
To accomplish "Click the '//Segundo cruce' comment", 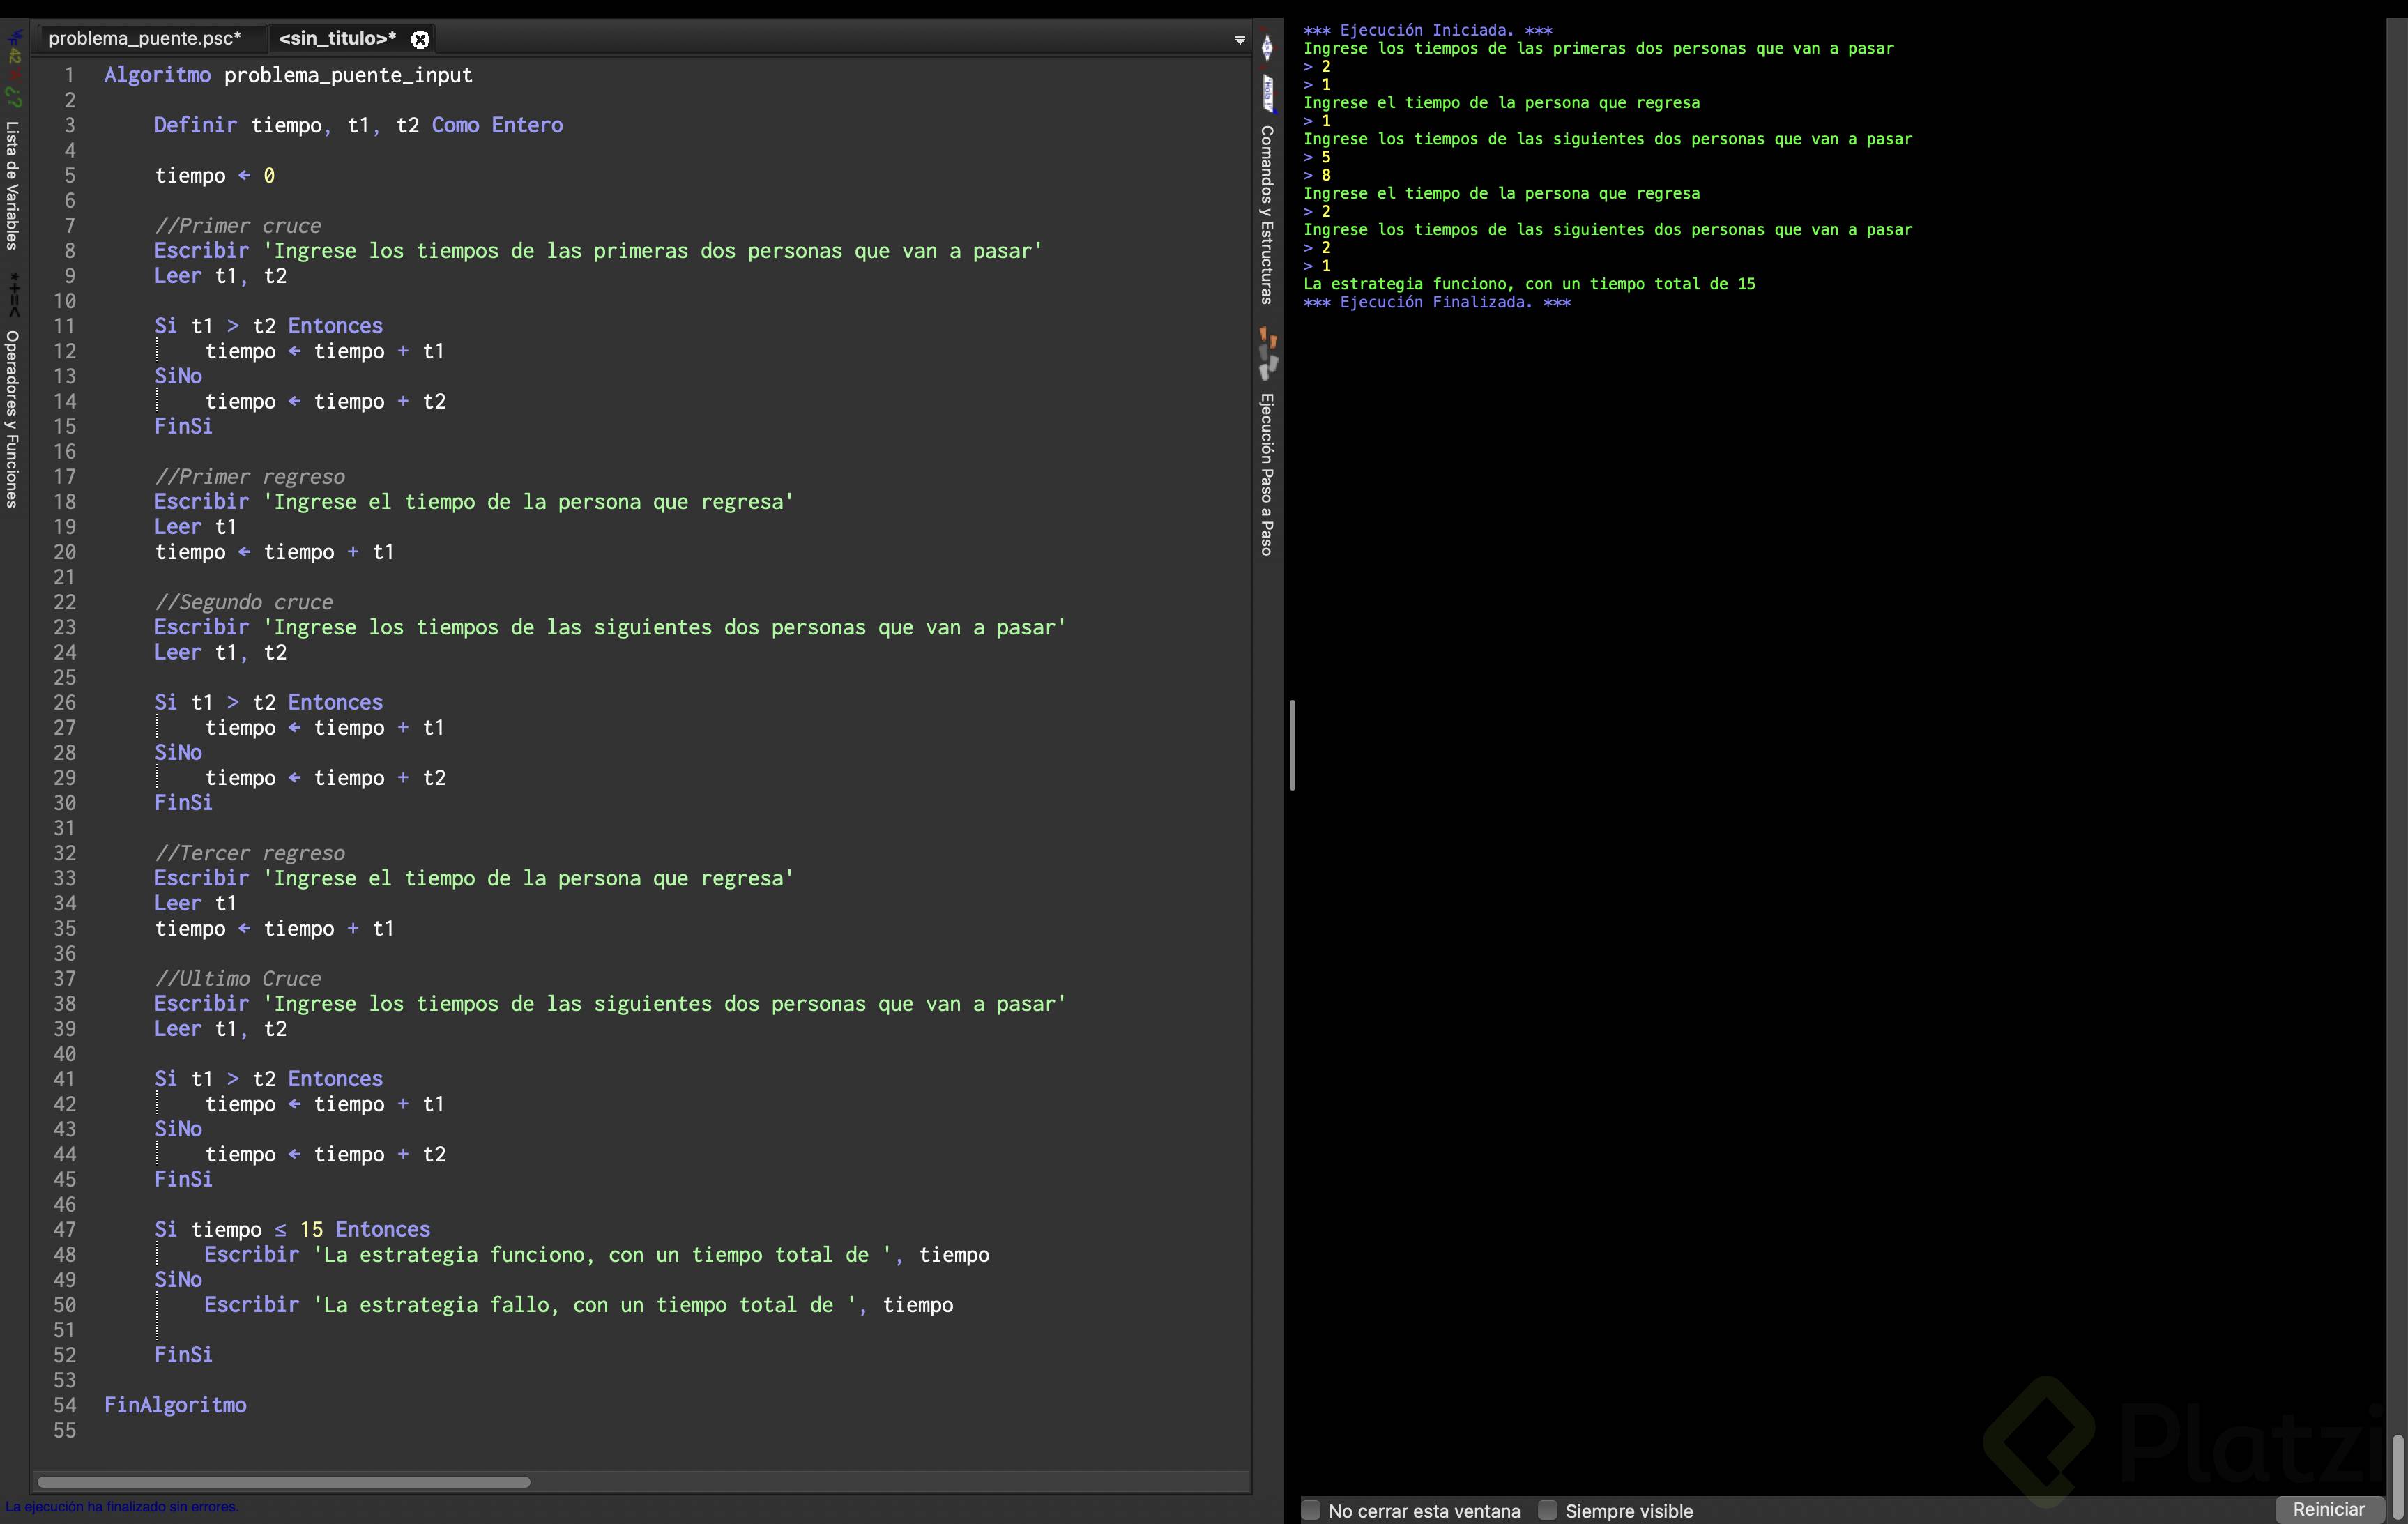I will pos(244,602).
